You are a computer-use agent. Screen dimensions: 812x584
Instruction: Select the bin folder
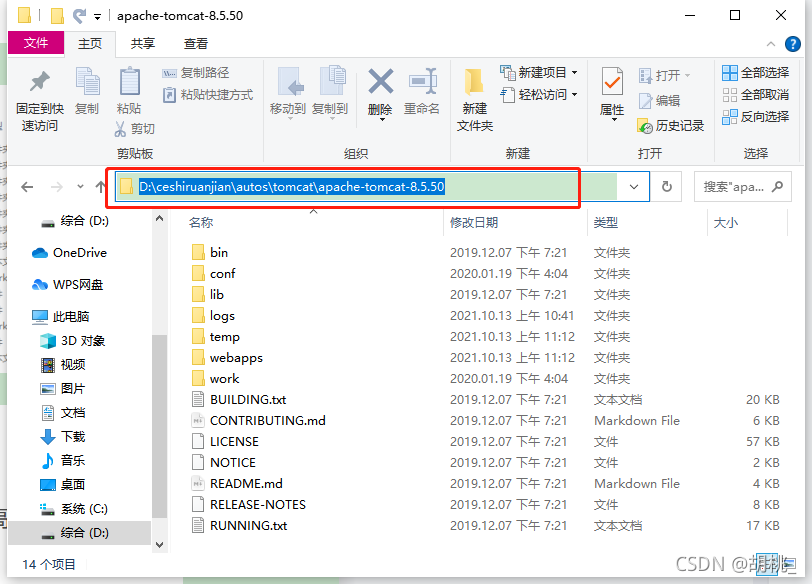(x=210, y=253)
